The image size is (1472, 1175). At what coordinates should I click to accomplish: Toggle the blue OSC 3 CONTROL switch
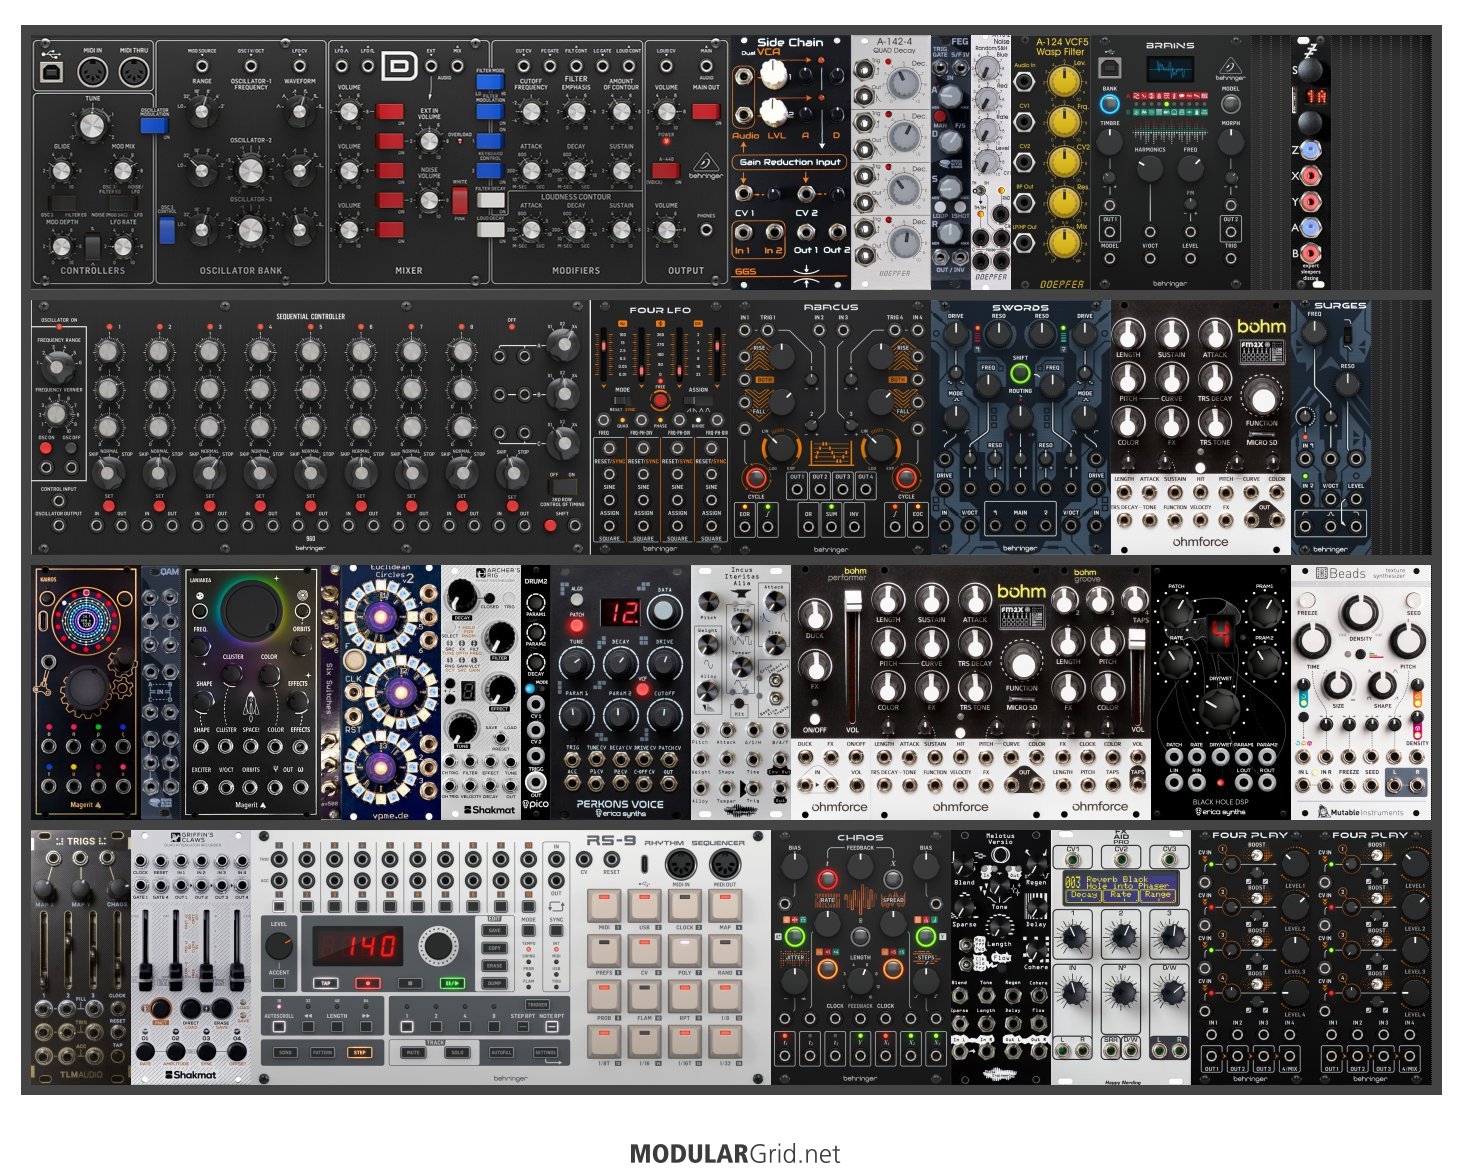167,231
